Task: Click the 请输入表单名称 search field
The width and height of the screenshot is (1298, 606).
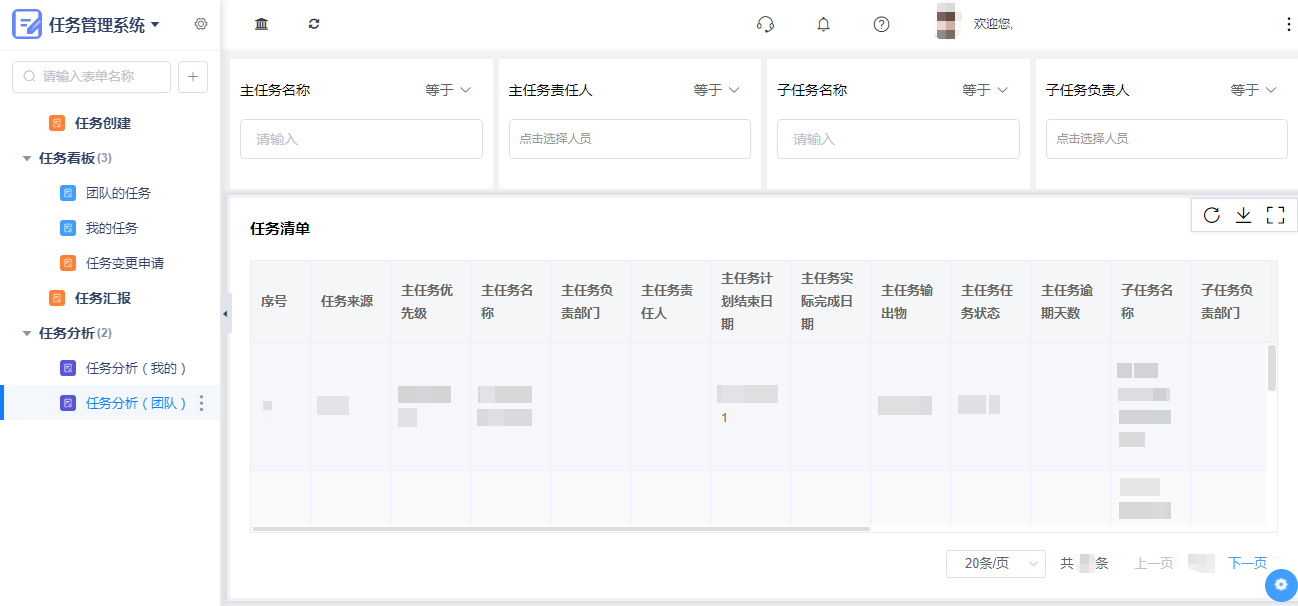Action: [x=91, y=76]
